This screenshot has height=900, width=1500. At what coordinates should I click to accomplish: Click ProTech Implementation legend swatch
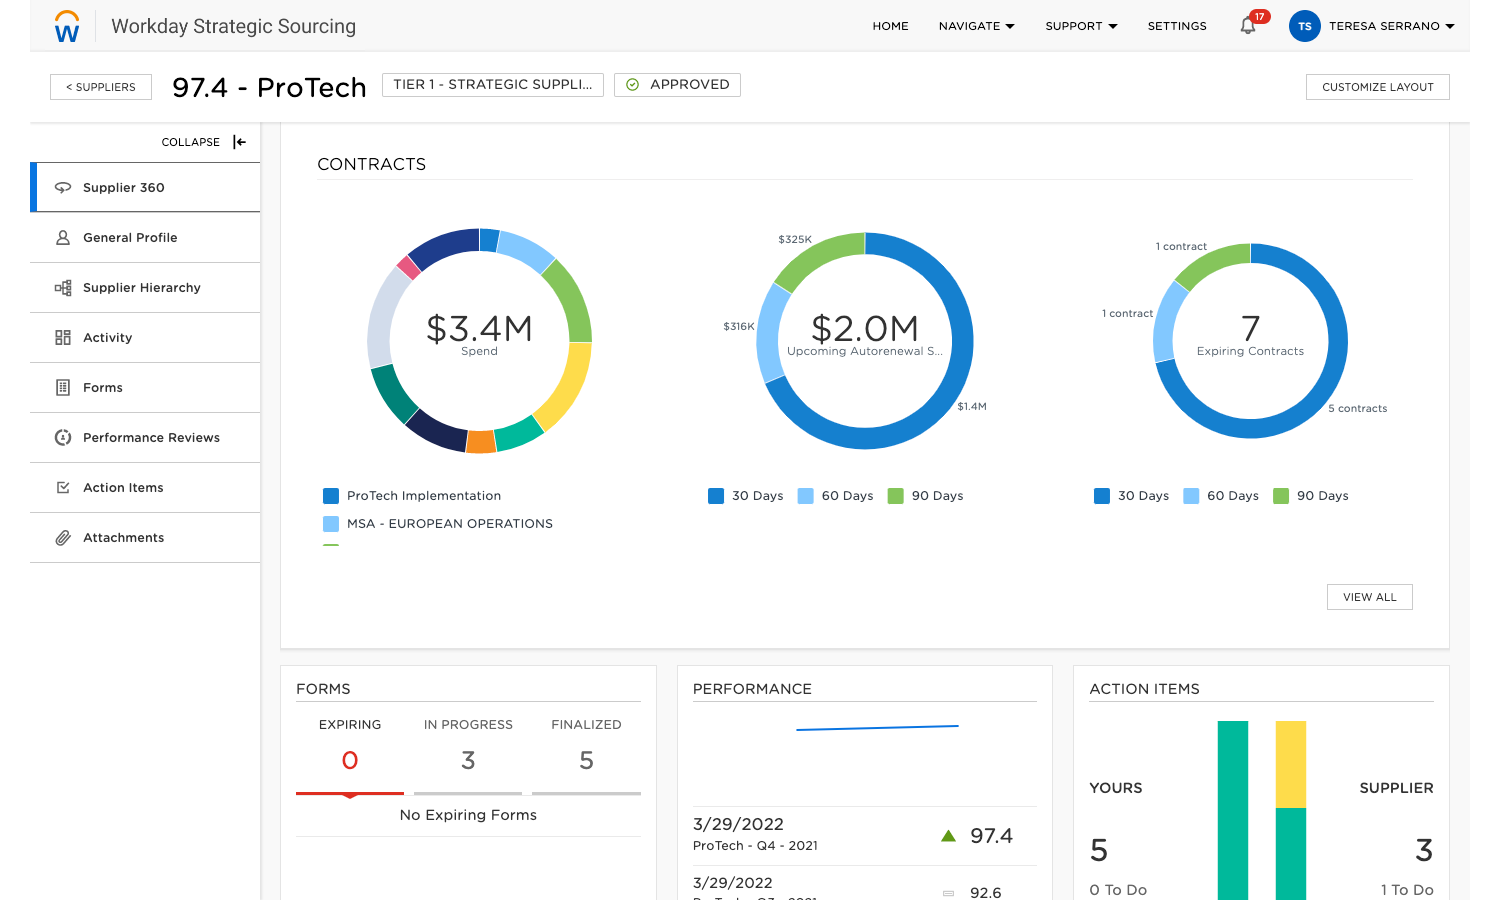(331, 496)
